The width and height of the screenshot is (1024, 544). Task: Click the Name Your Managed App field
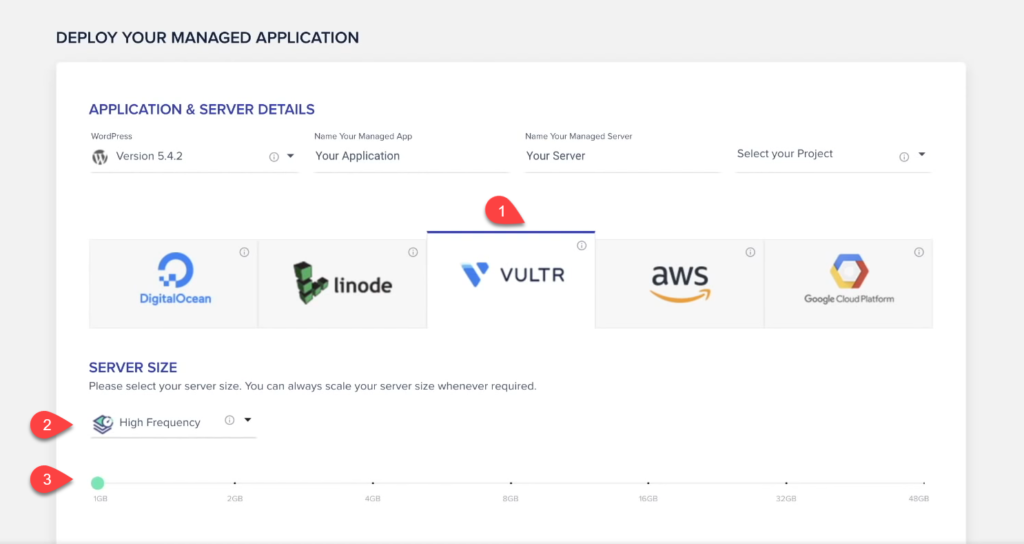[x=411, y=156]
